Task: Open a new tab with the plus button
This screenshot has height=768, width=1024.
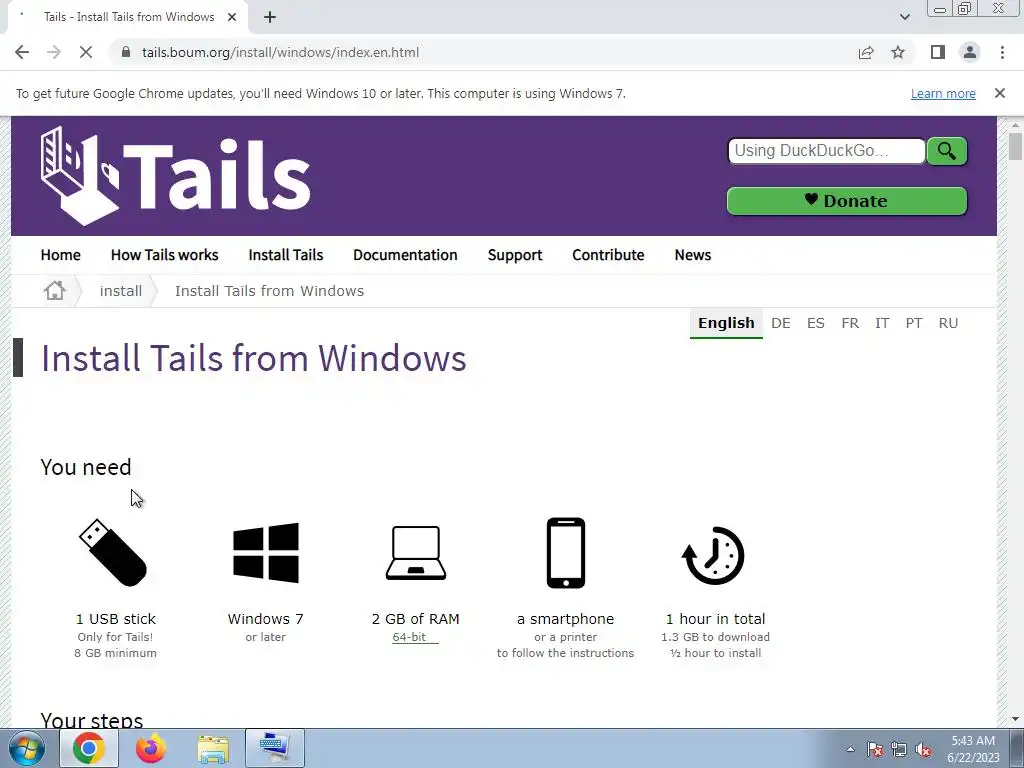Action: pos(270,17)
